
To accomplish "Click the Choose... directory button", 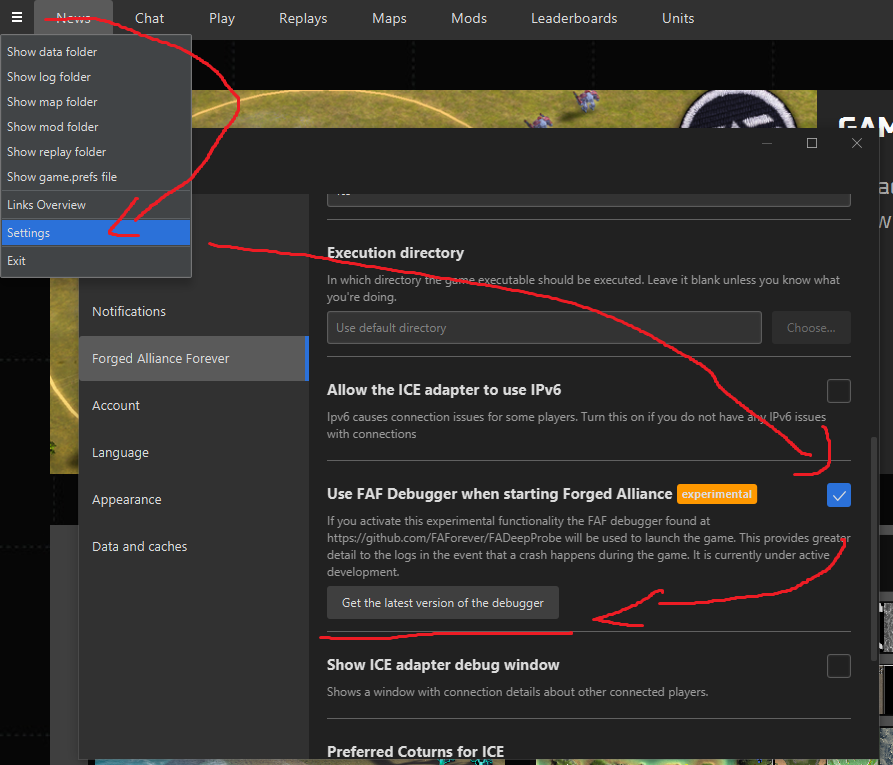I will click(811, 328).
